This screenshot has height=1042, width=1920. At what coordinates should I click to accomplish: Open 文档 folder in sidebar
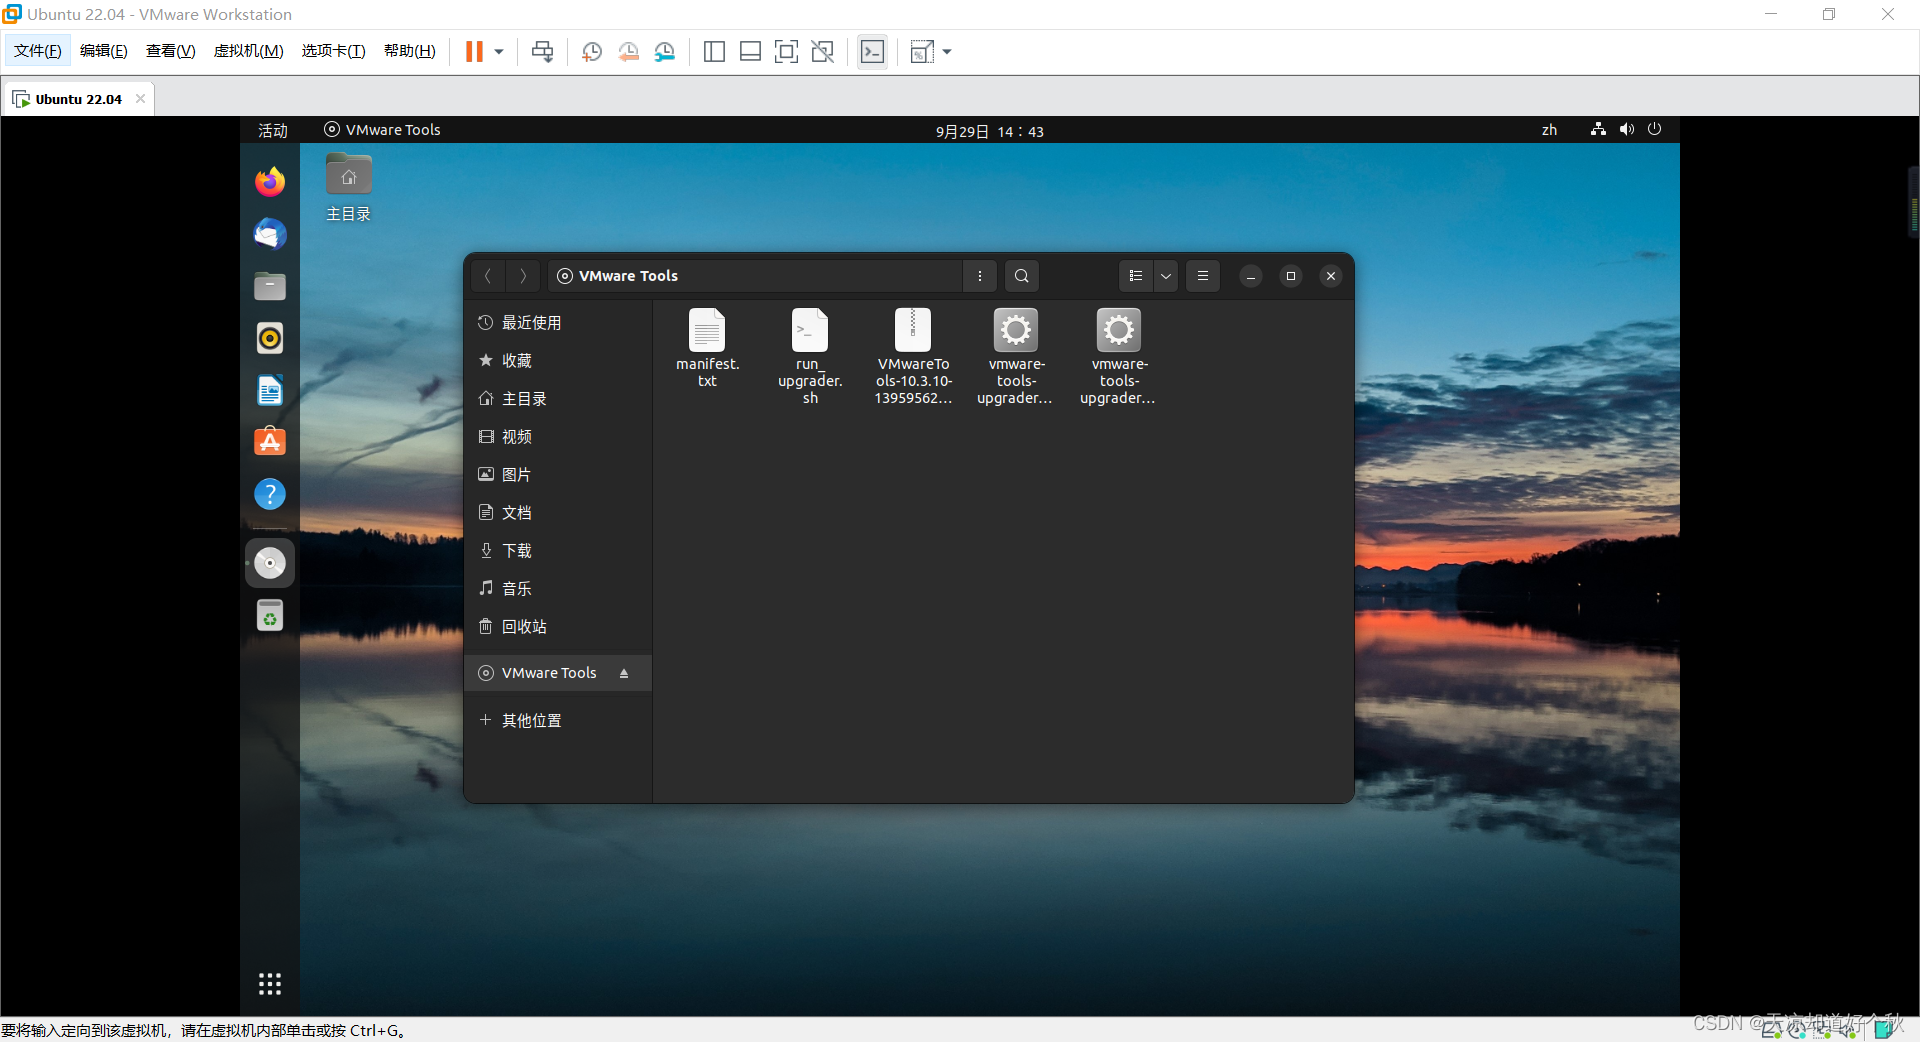[x=558, y=513]
